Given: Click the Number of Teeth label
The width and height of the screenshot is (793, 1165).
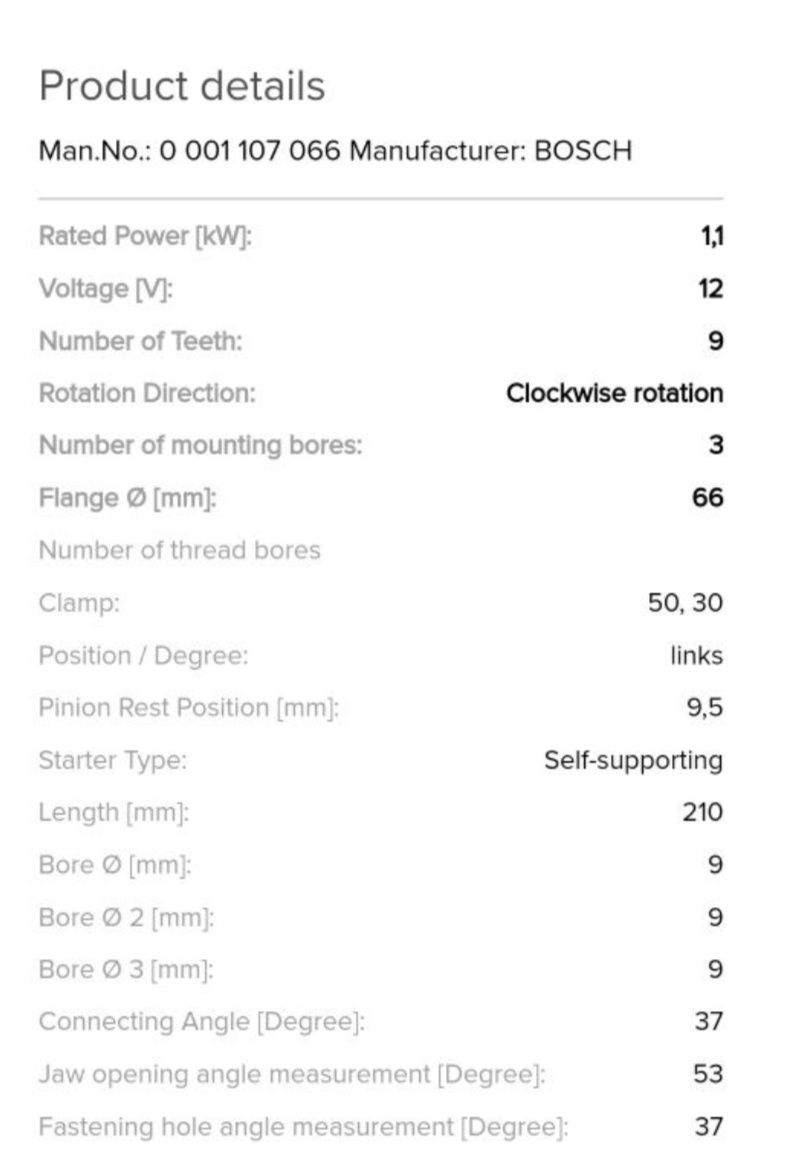Looking at the screenshot, I should pos(140,341).
